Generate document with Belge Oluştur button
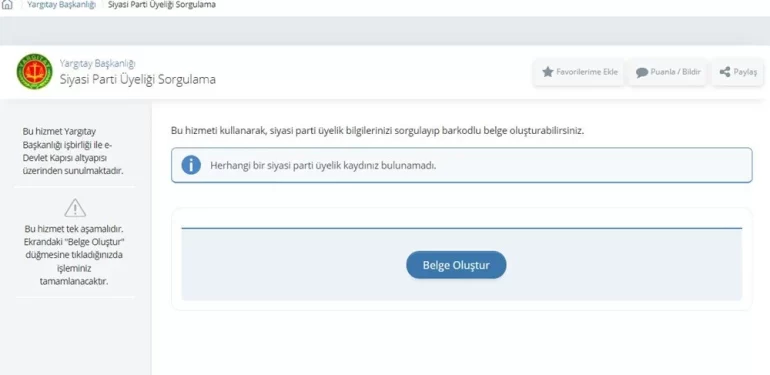770x375 pixels. (456, 265)
